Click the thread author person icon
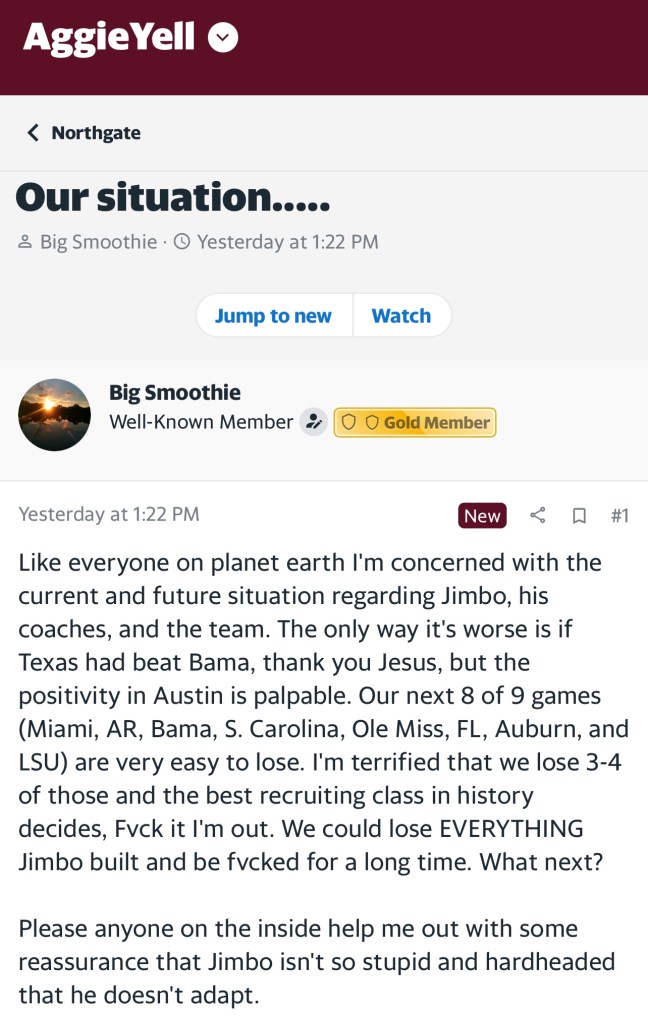 tap(25, 242)
